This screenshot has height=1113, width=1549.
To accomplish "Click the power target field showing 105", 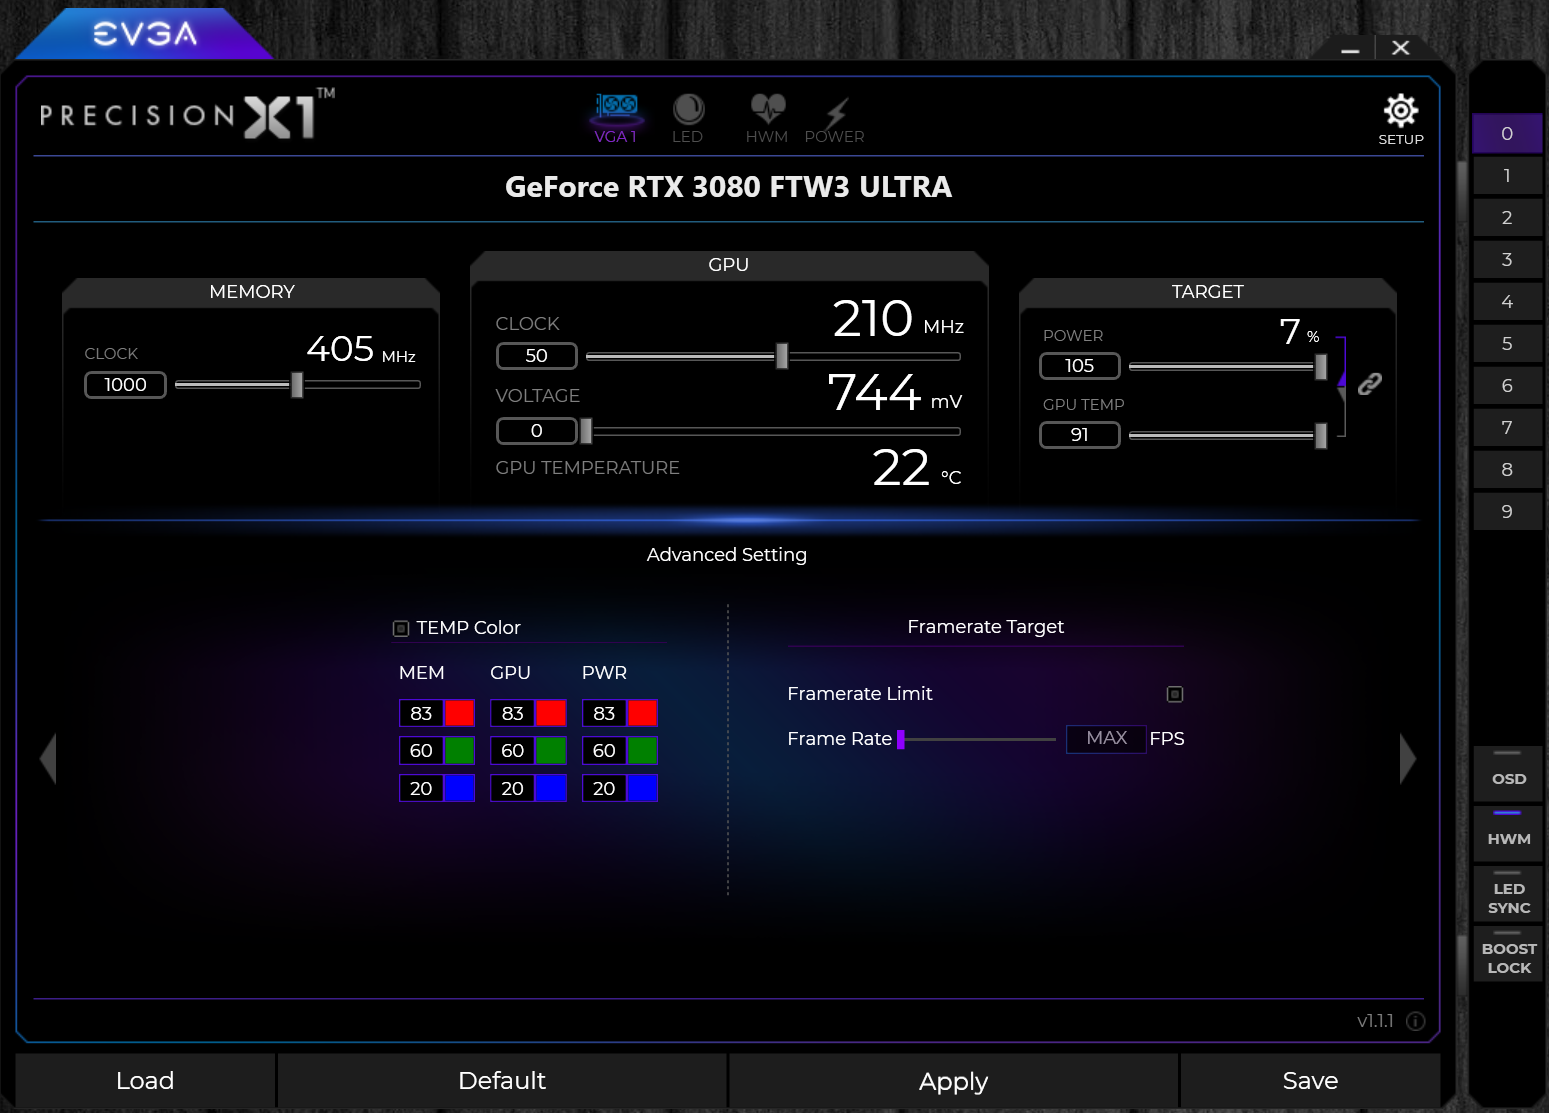I will click(1080, 366).
